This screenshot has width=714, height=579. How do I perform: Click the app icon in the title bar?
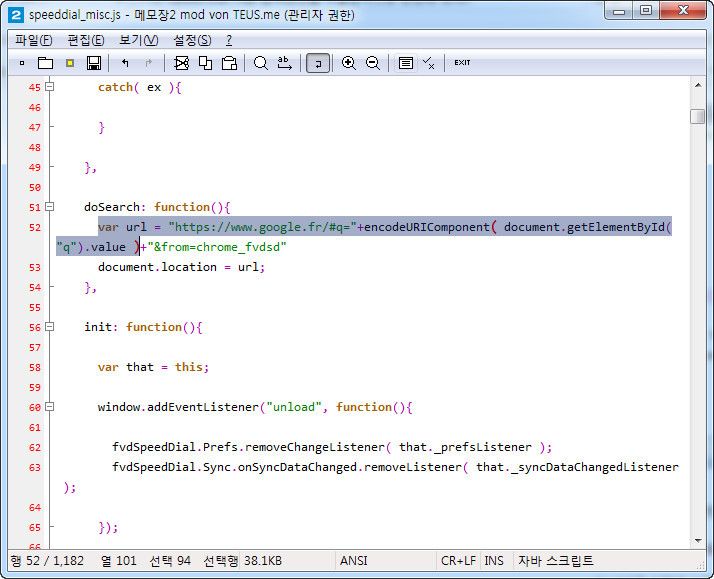click(x=16, y=15)
